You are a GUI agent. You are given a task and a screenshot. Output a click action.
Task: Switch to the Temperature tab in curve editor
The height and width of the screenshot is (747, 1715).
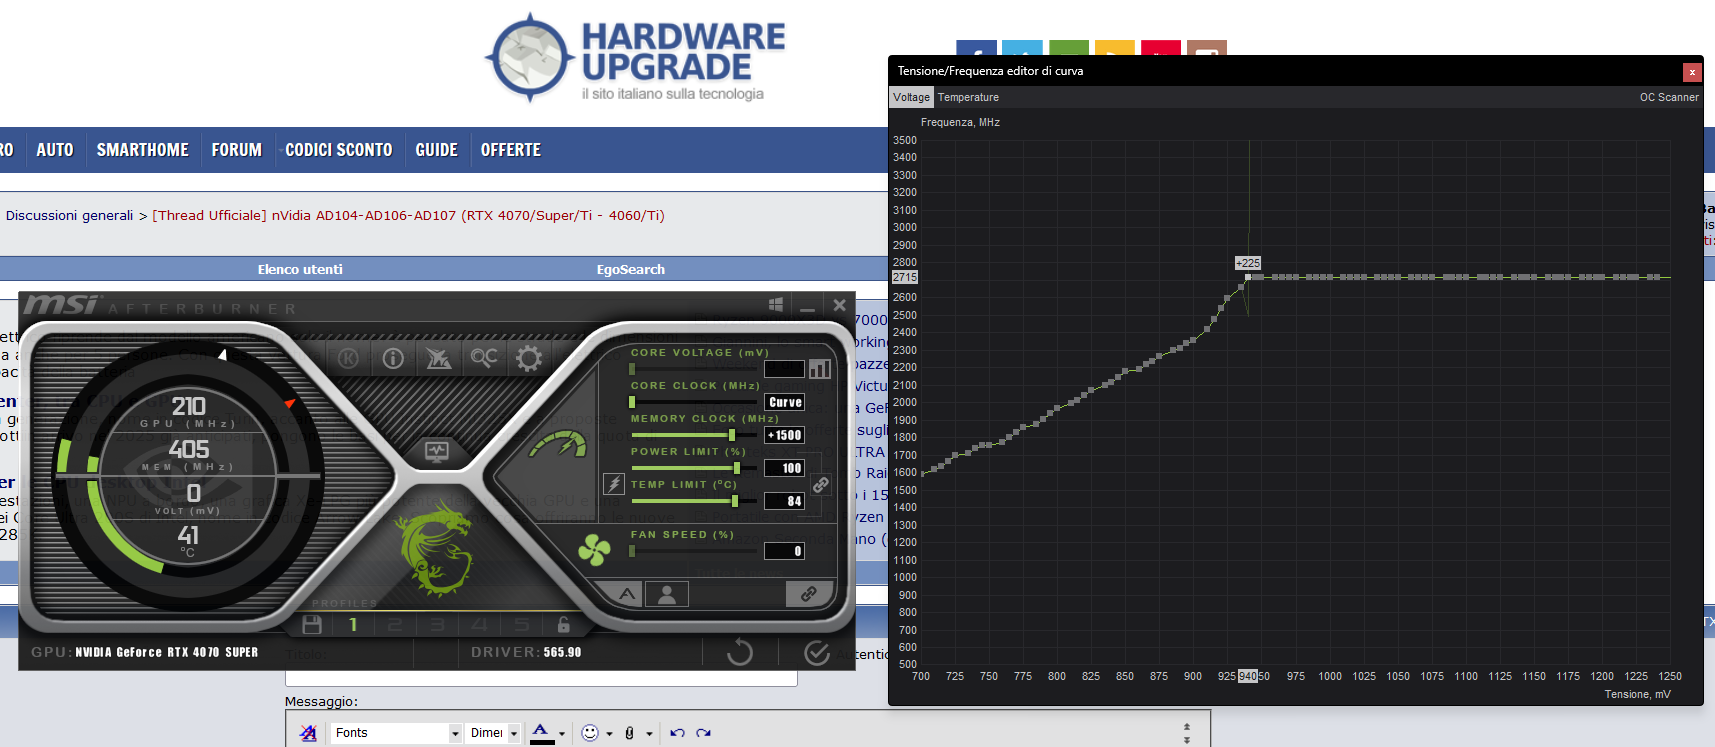pos(968,97)
